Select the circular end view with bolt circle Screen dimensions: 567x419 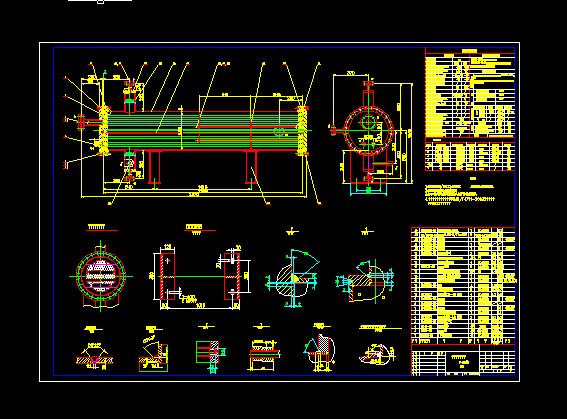pos(369,132)
